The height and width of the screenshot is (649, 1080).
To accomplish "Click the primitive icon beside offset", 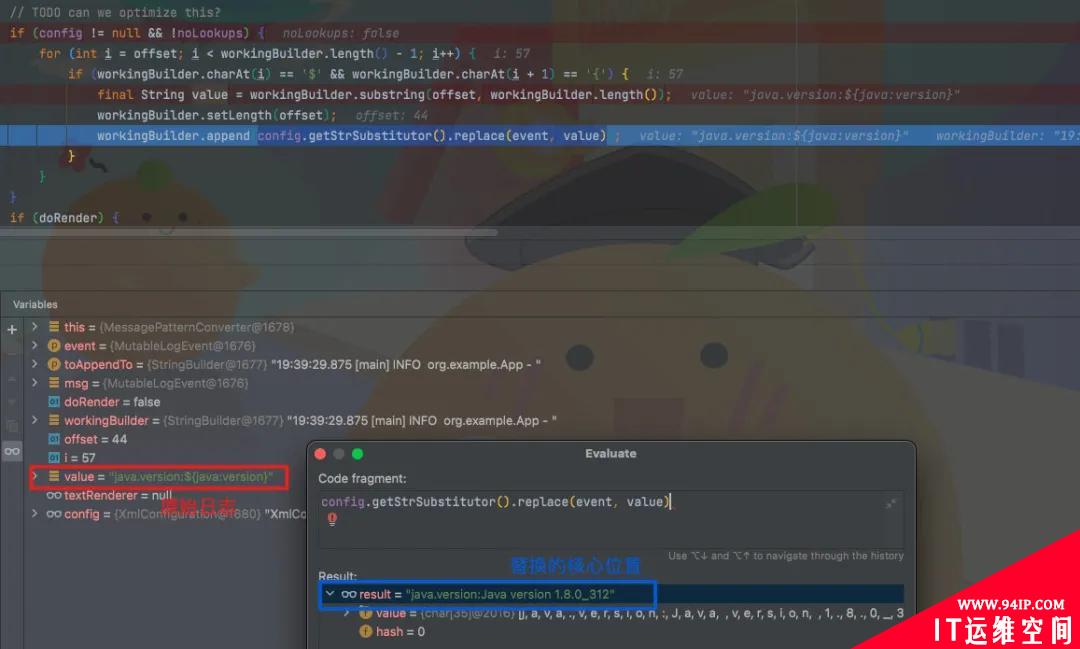I will [x=54, y=439].
